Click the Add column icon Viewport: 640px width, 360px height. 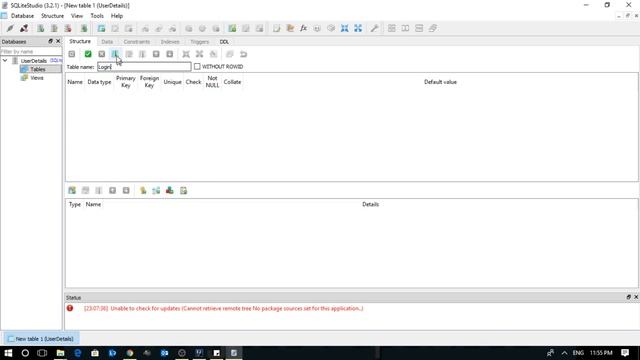tap(115, 54)
